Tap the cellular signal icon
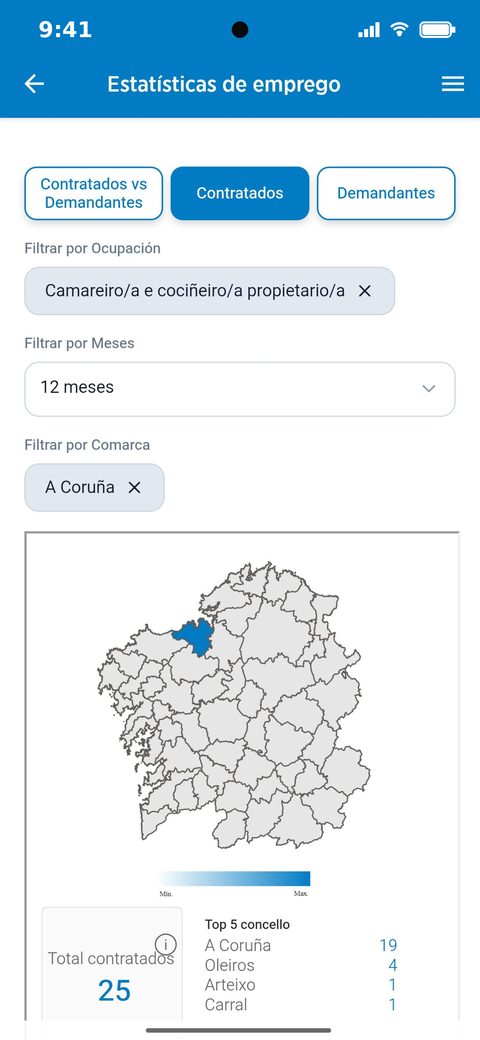This screenshot has width=480, height=1040. 369,30
